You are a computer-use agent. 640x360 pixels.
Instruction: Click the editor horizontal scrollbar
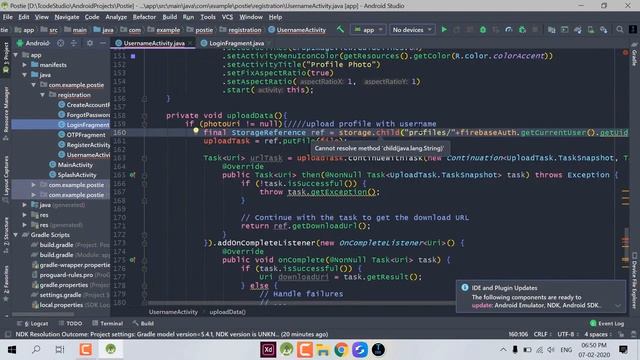tap(302, 303)
